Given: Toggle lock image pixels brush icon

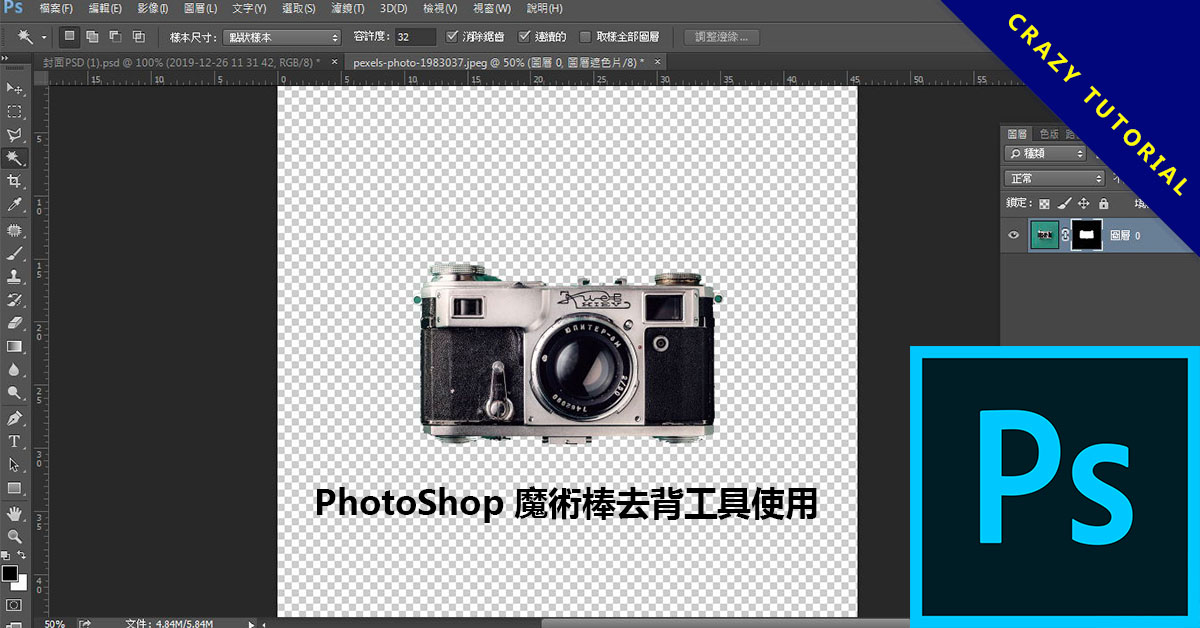Looking at the screenshot, I should pos(1065,202).
